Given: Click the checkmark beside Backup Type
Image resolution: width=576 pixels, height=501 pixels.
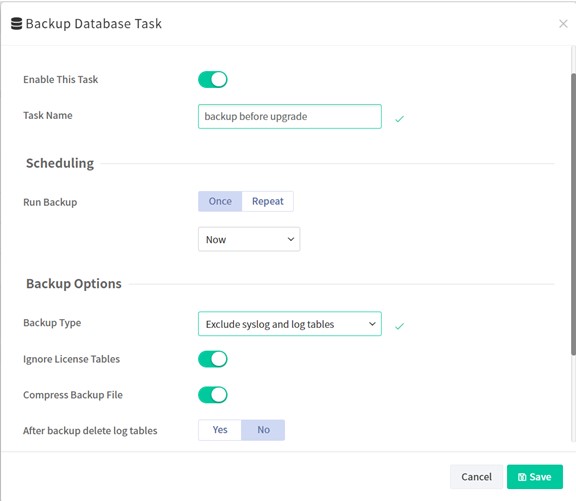Looking at the screenshot, I should click(399, 326).
